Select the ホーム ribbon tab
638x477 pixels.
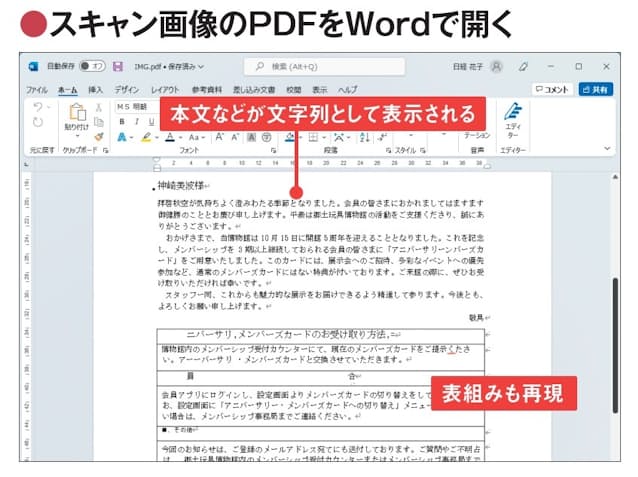[x=68, y=90]
